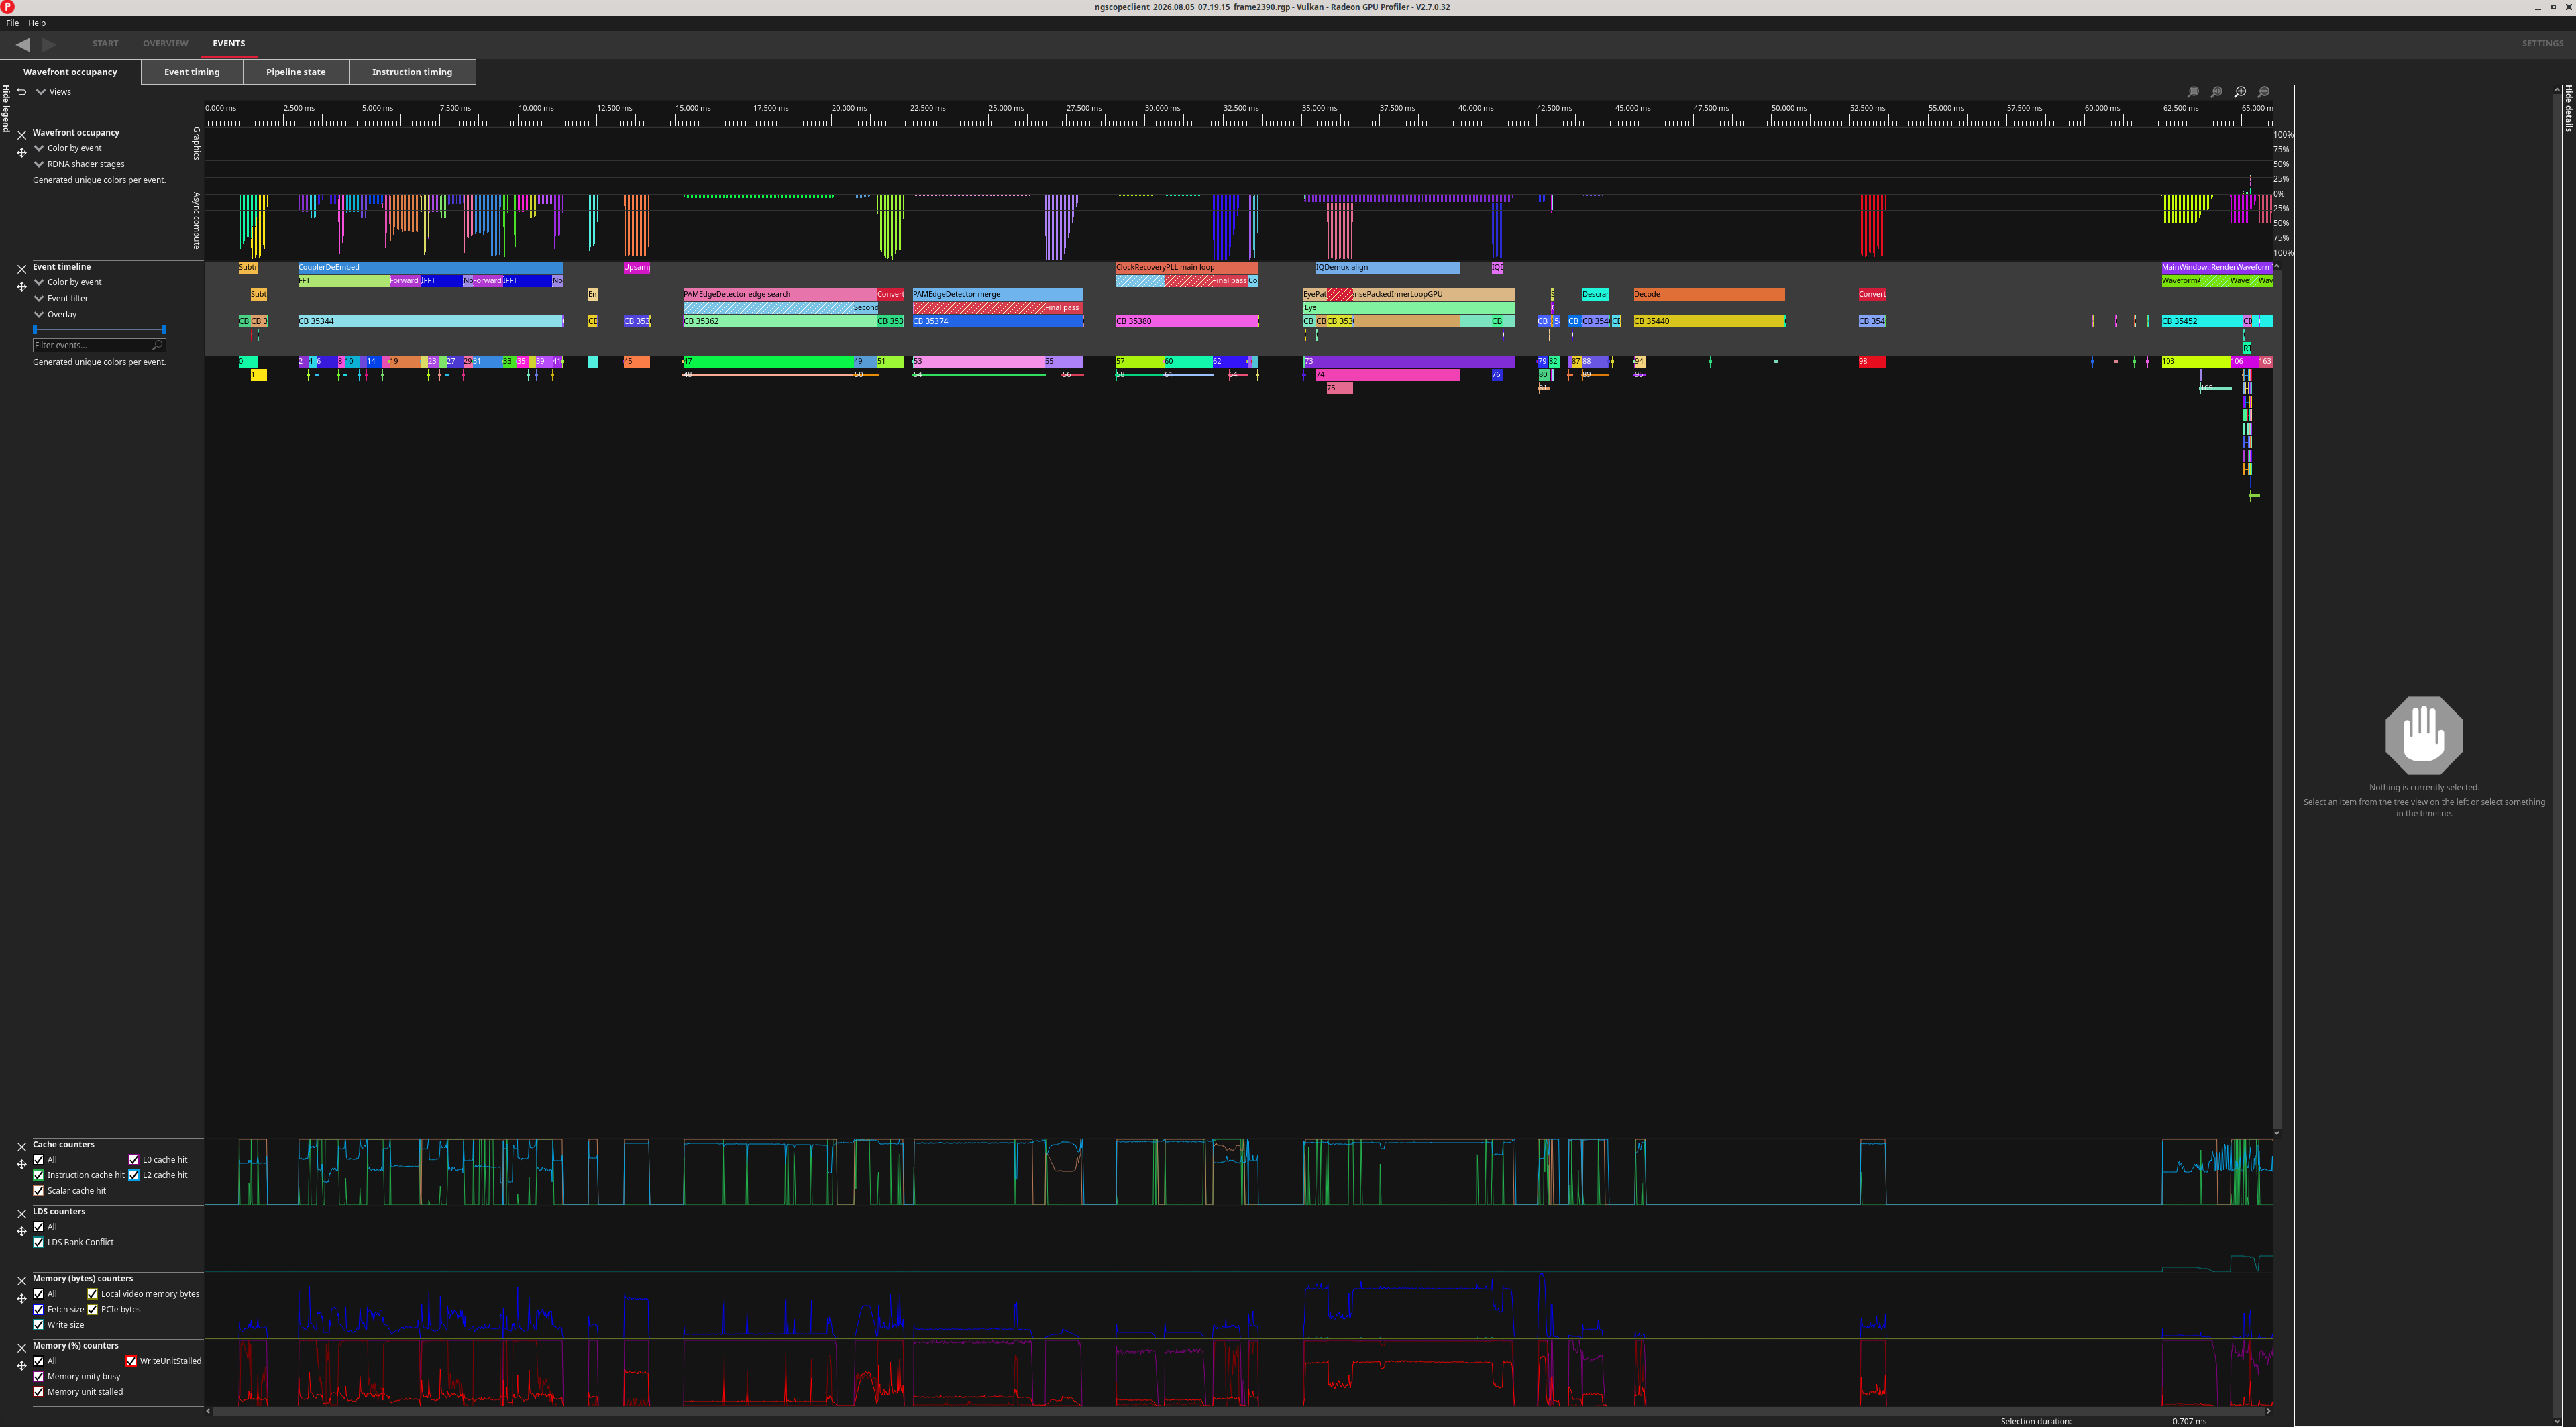Click the left handle of the event duration slider

(35, 329)
